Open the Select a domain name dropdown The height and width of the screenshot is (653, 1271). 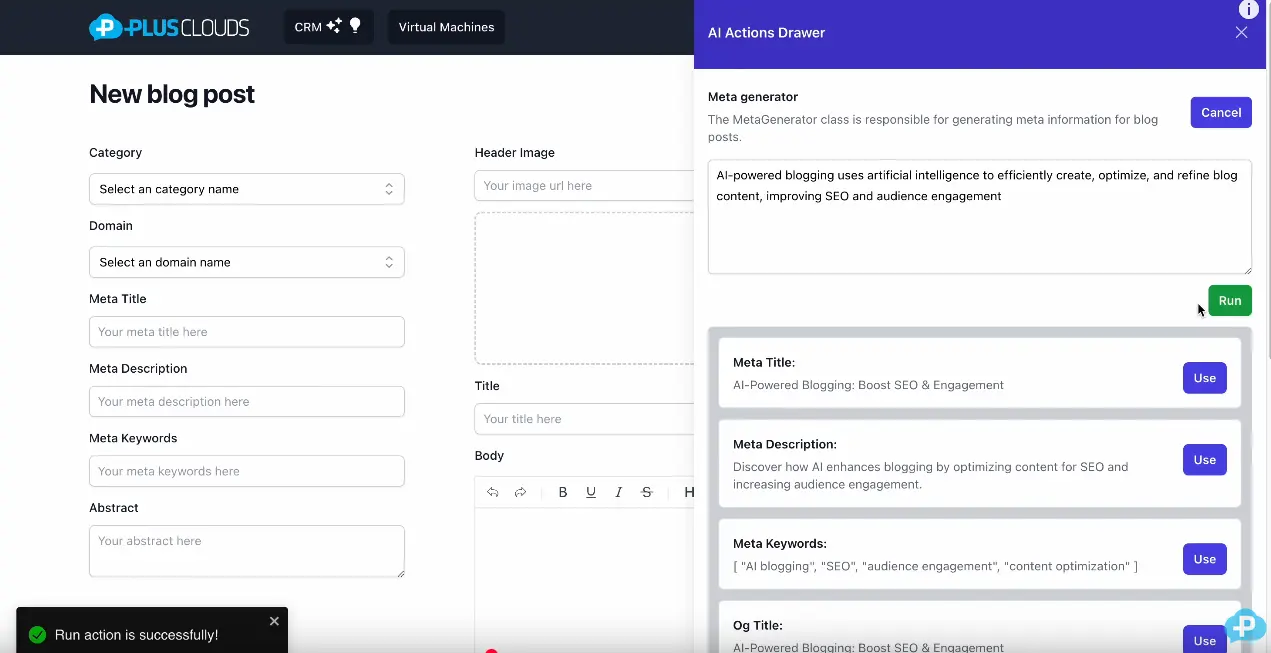[246, 262]
